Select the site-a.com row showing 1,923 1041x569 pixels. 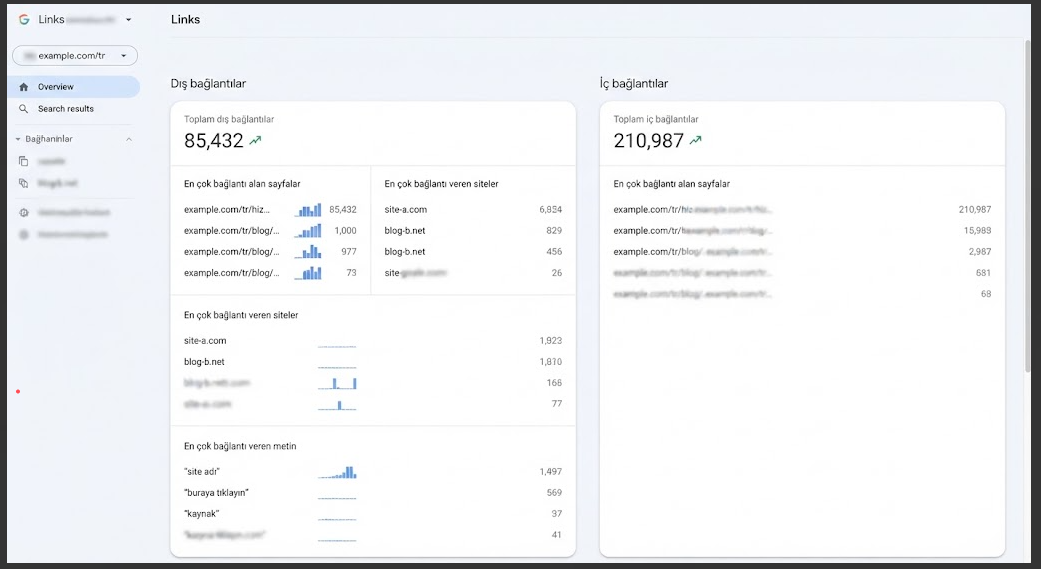373,341
